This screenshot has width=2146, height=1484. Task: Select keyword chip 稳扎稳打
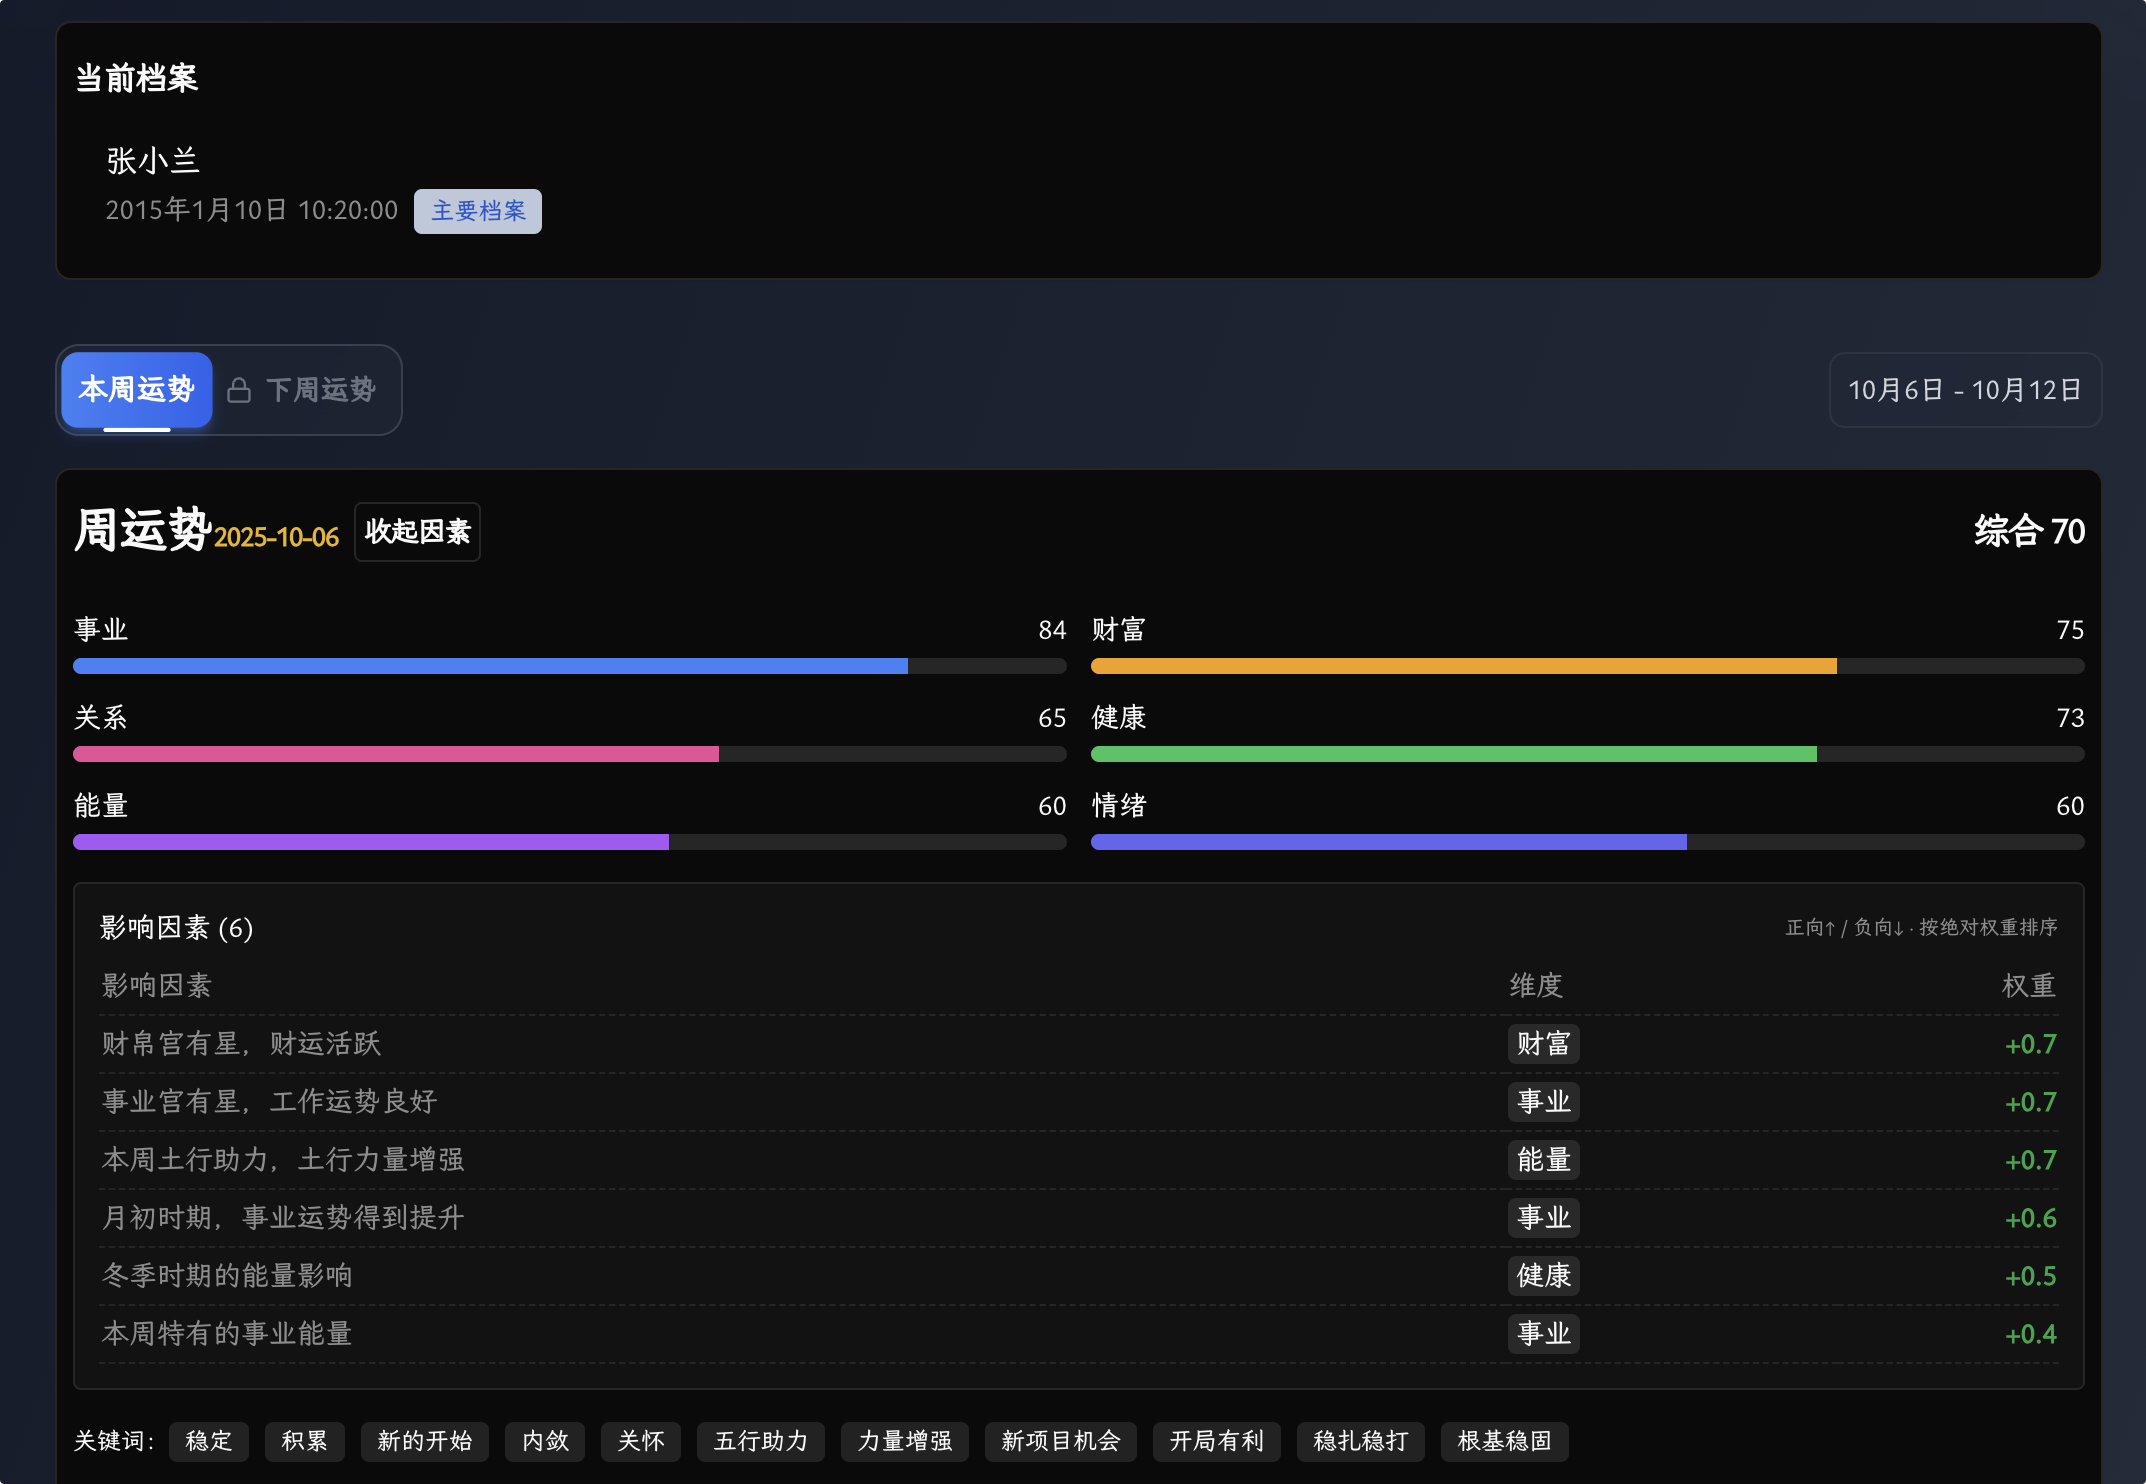click(1360, 1441)
